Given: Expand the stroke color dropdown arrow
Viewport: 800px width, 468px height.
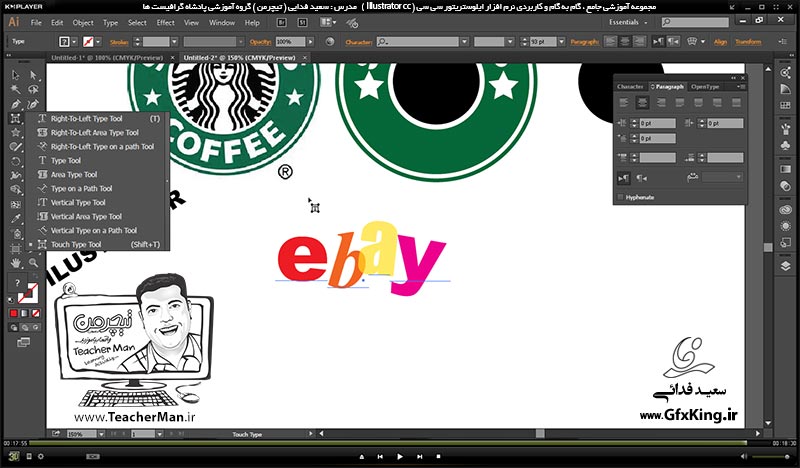Looking at the screenshot, I should [98, 42].
